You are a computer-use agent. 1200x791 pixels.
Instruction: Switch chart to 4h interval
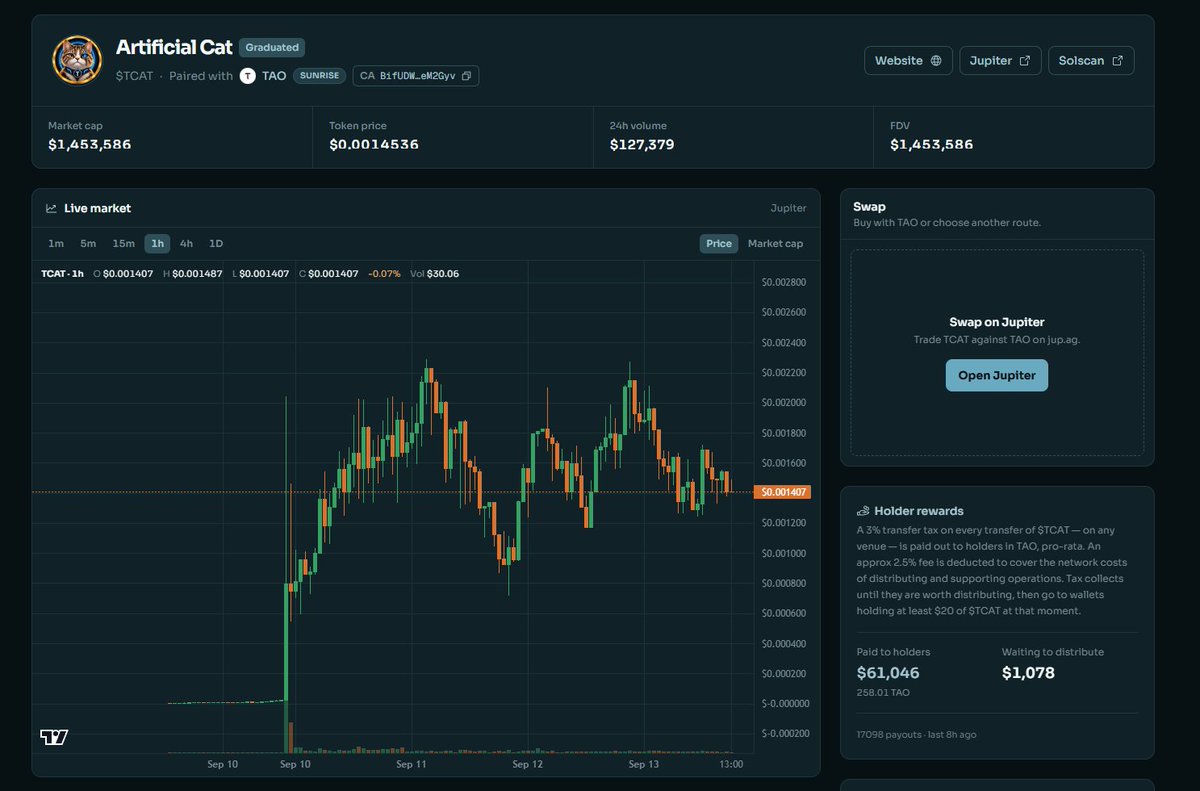point(187,244)
